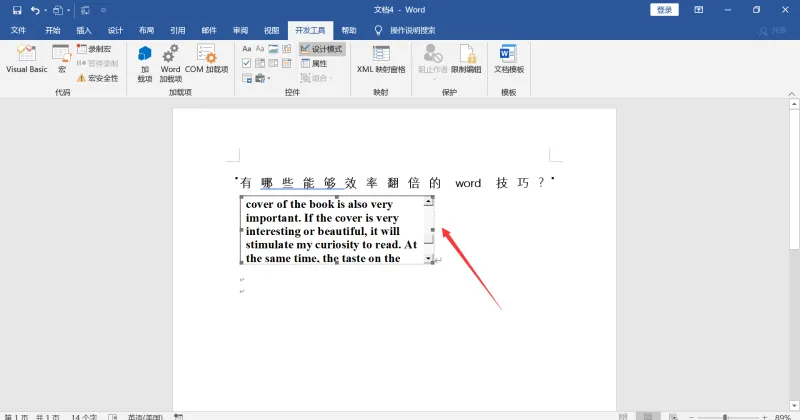Insert check box content control
Screen dimensions: 800x420
click(x=246, y=63)
